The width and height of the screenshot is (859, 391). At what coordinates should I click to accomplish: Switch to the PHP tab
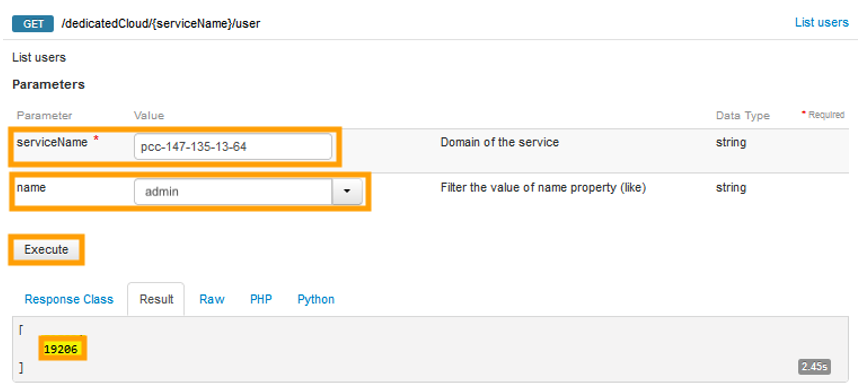pyautogui.click(x=261, y=299)
